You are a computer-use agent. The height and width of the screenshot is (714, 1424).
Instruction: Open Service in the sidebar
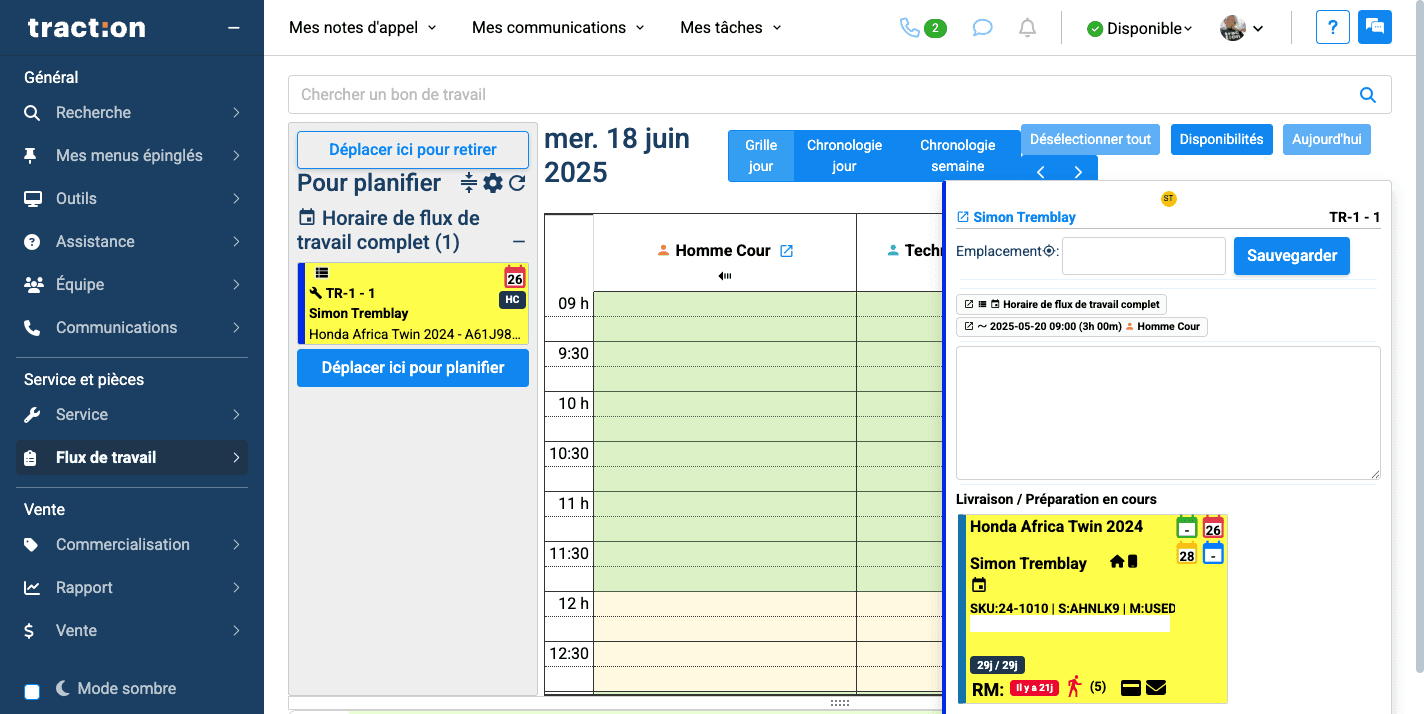[132, 415]
